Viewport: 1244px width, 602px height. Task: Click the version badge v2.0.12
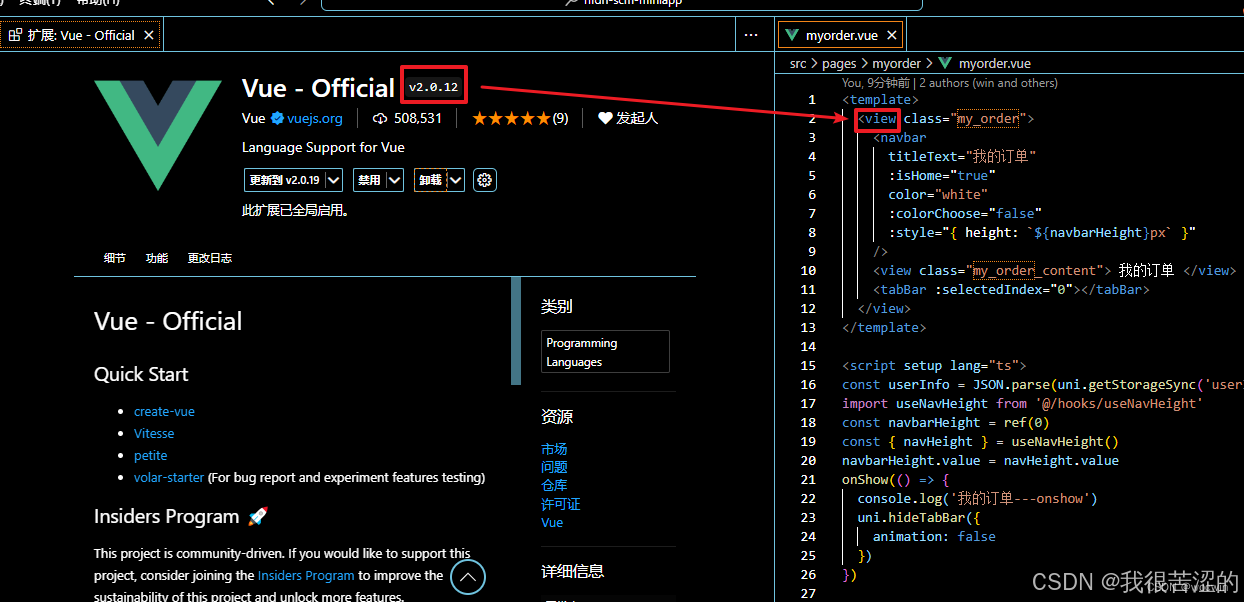point(433,87)
